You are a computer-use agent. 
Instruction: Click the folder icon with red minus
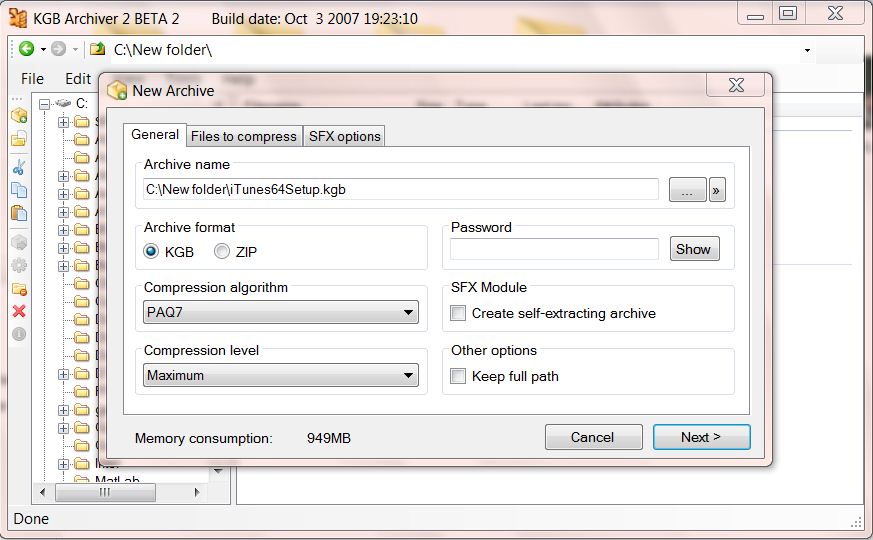[x=19, y=289]
